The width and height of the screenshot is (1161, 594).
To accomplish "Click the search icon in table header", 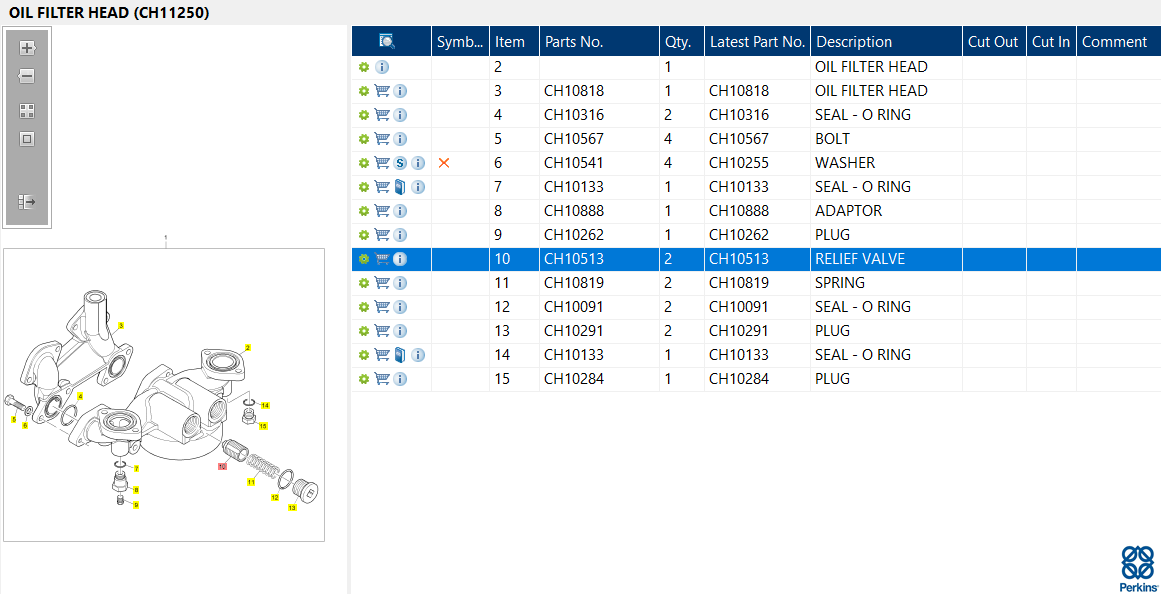I will tap(387, 41).
